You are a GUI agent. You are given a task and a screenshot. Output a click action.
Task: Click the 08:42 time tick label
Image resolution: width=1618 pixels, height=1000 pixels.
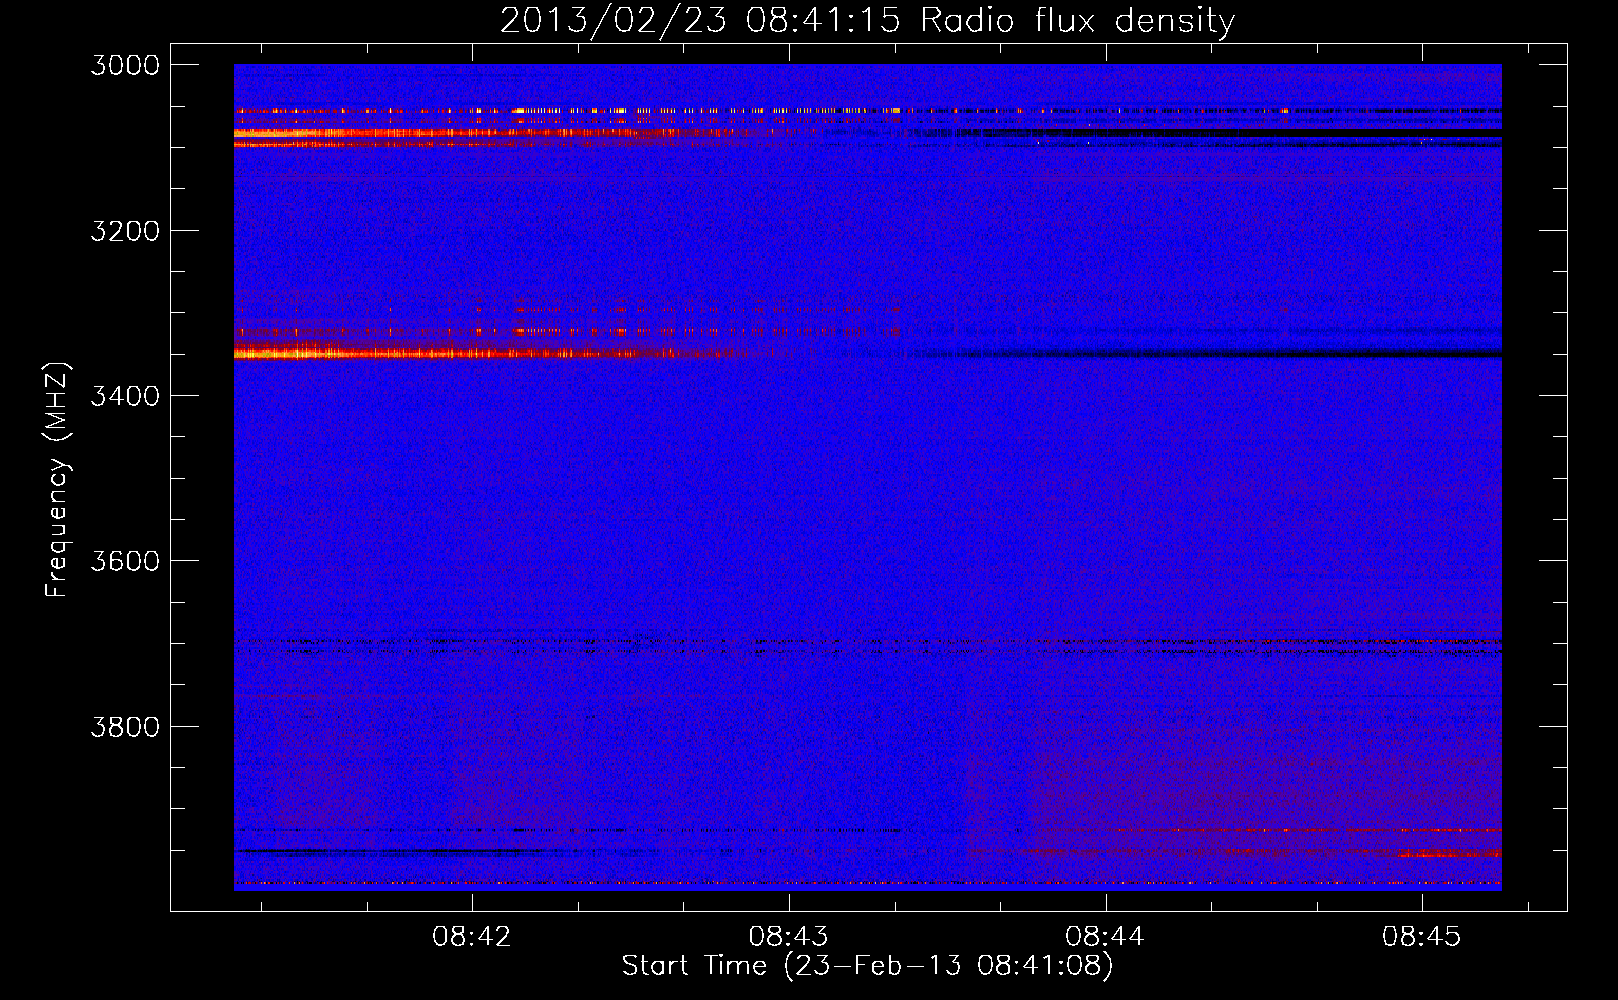472,936
